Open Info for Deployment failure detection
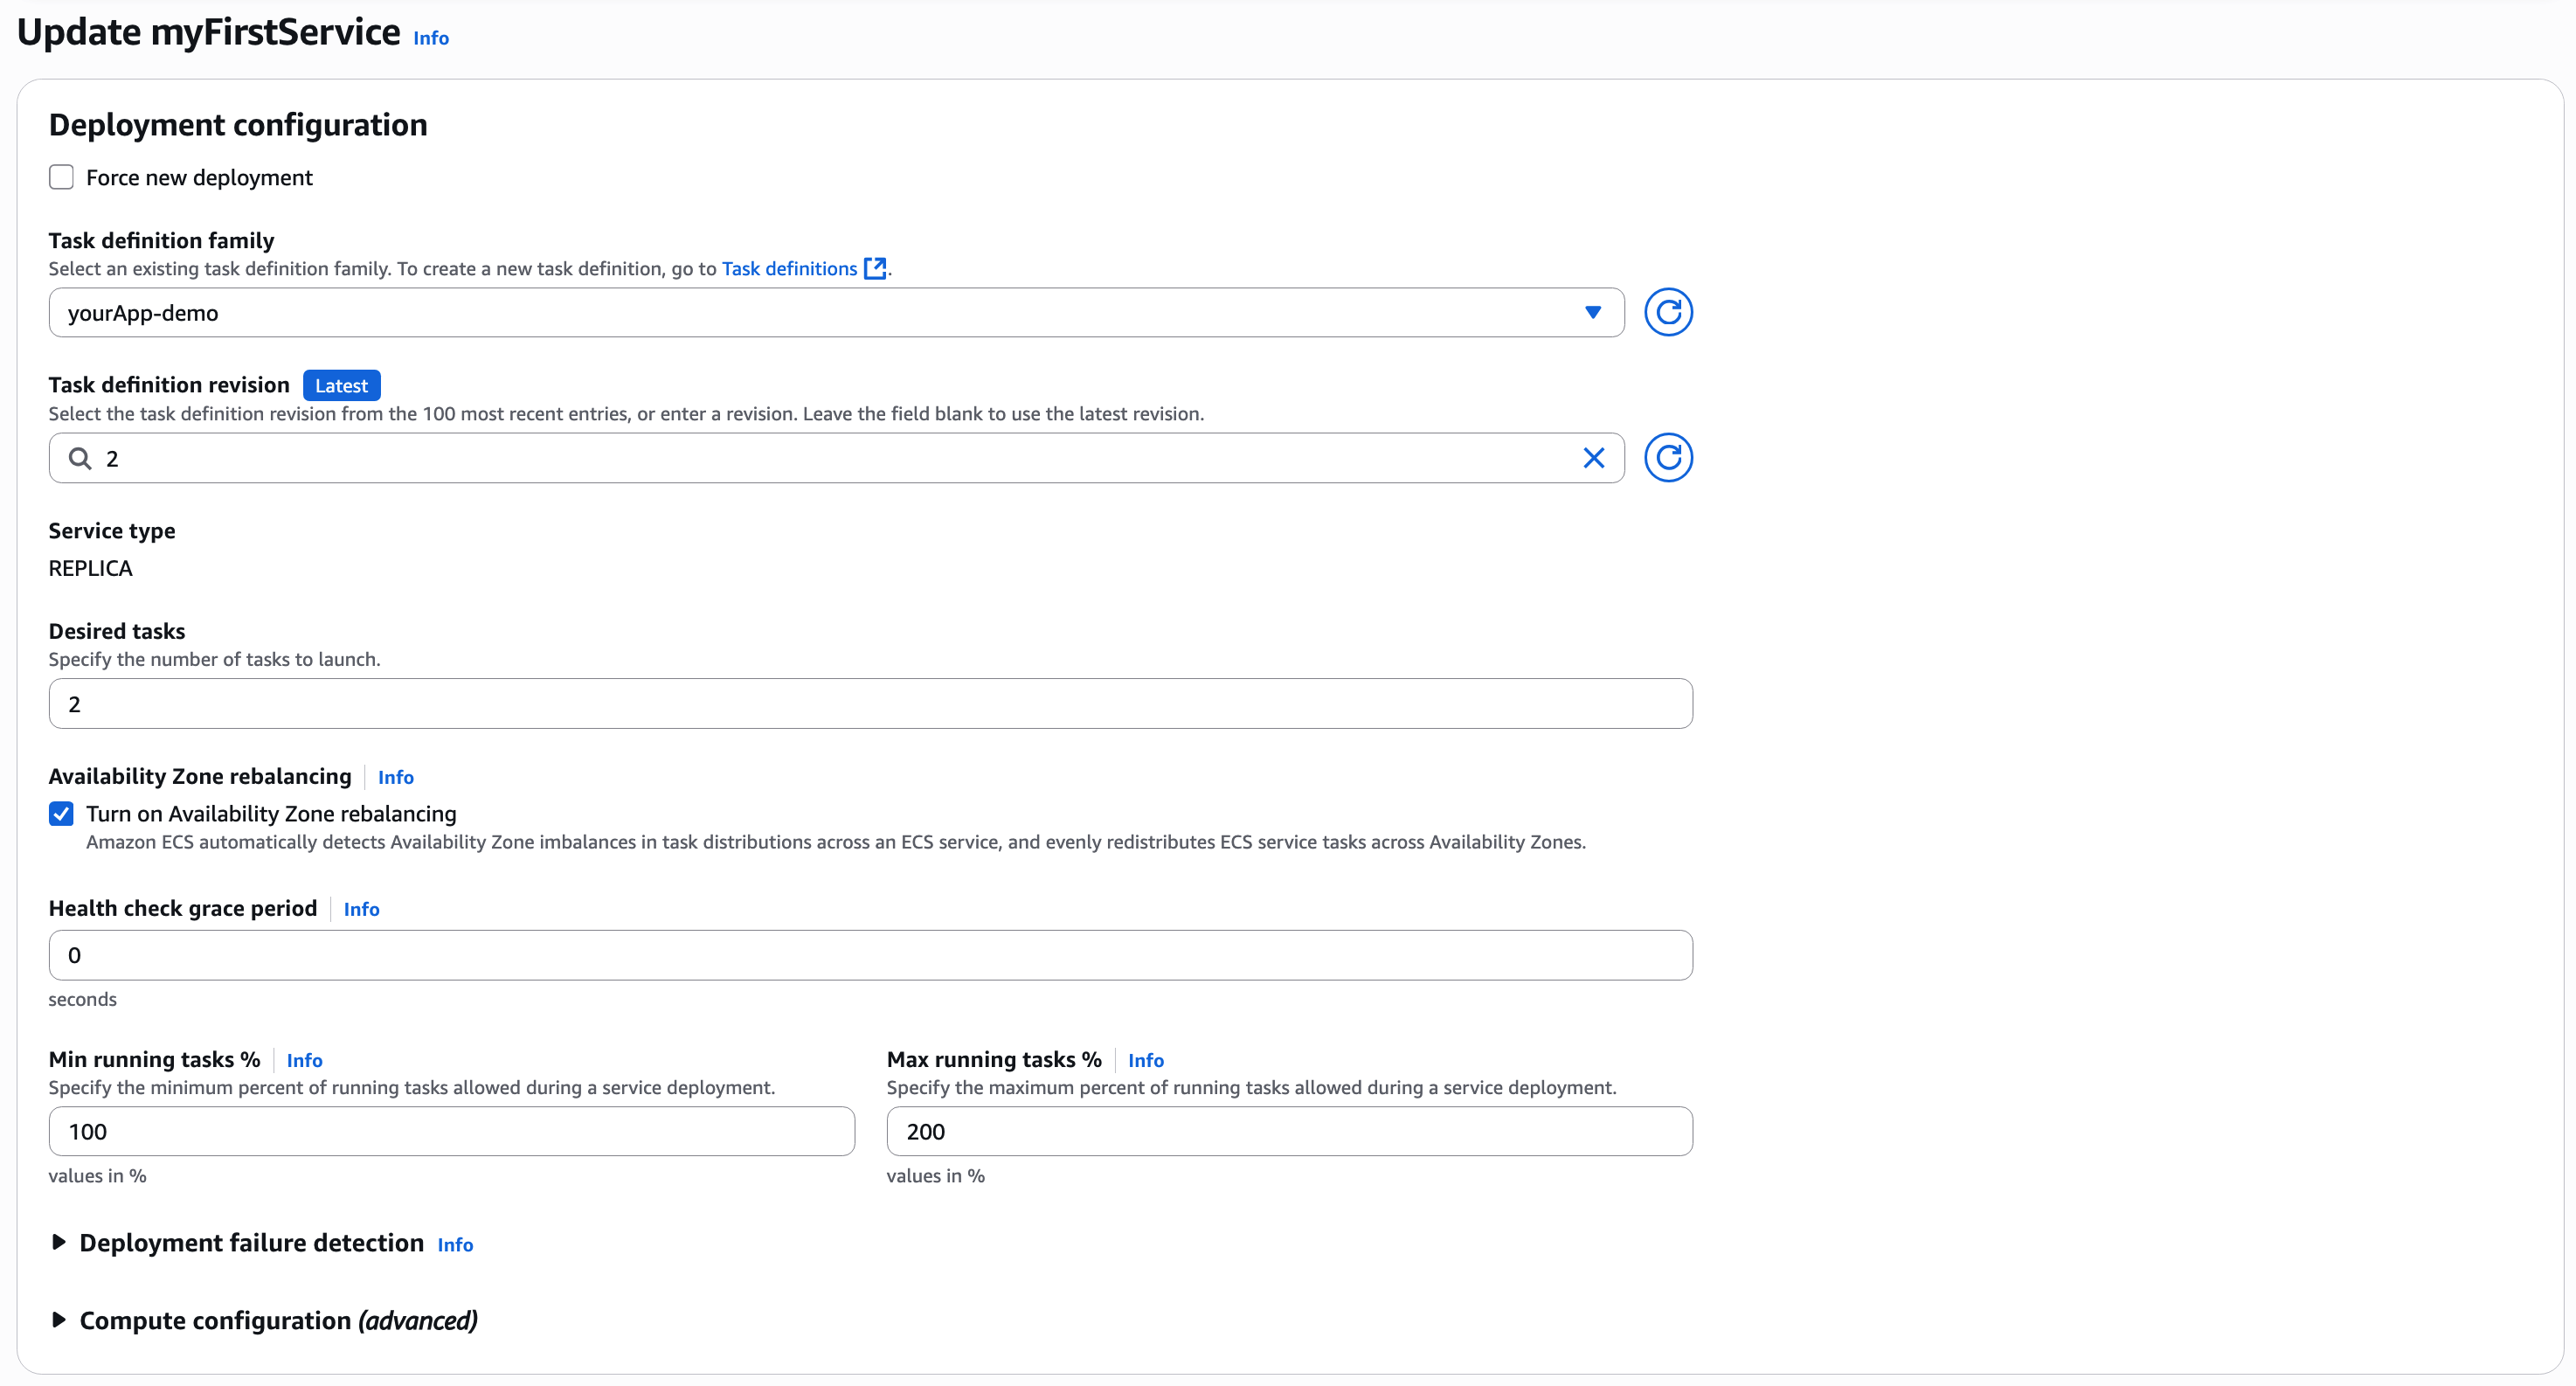2576x1386 pixels. [x=455, y=1245]
